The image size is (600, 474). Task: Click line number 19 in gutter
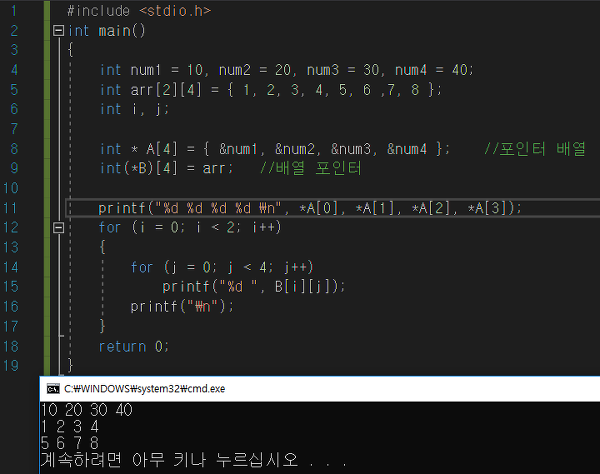click(11, 366)
